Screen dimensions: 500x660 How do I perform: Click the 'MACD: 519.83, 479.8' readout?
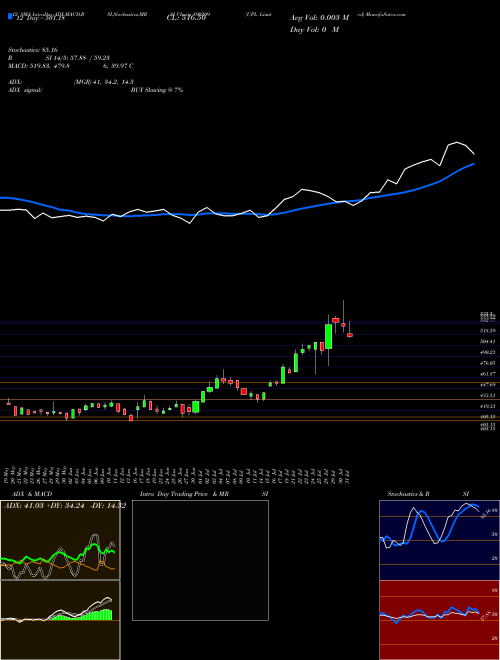39,66
